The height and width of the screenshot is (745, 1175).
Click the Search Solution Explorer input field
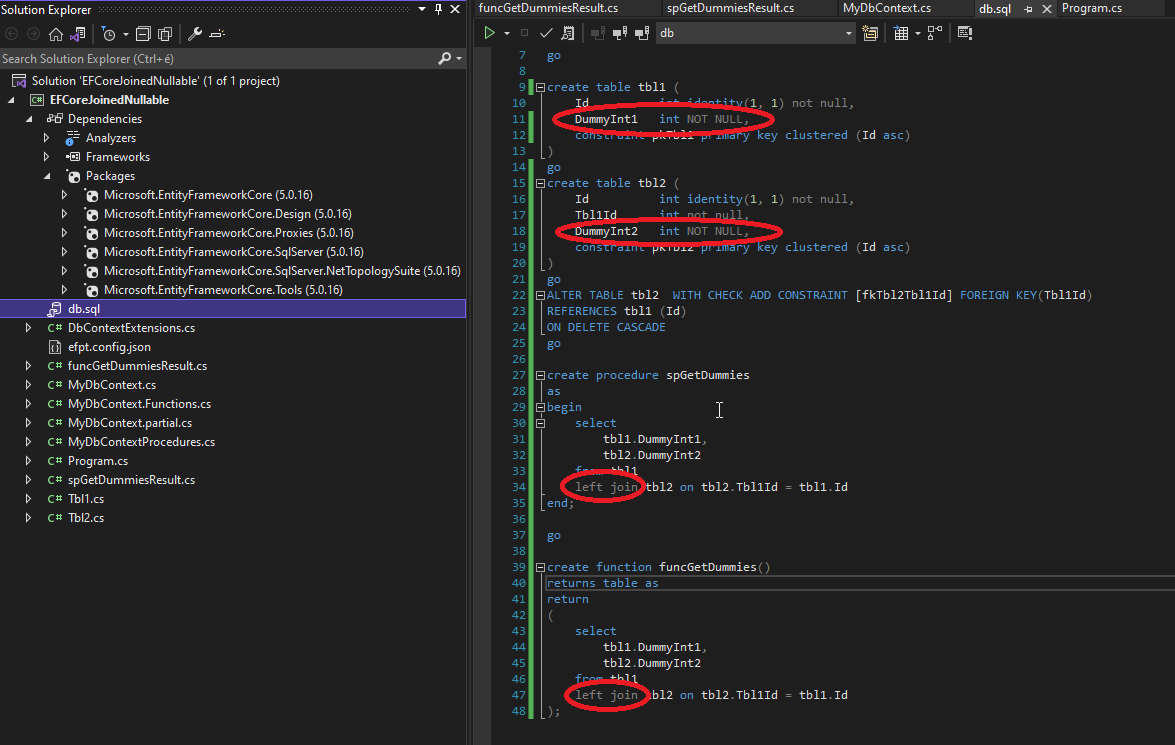point(217,58)
